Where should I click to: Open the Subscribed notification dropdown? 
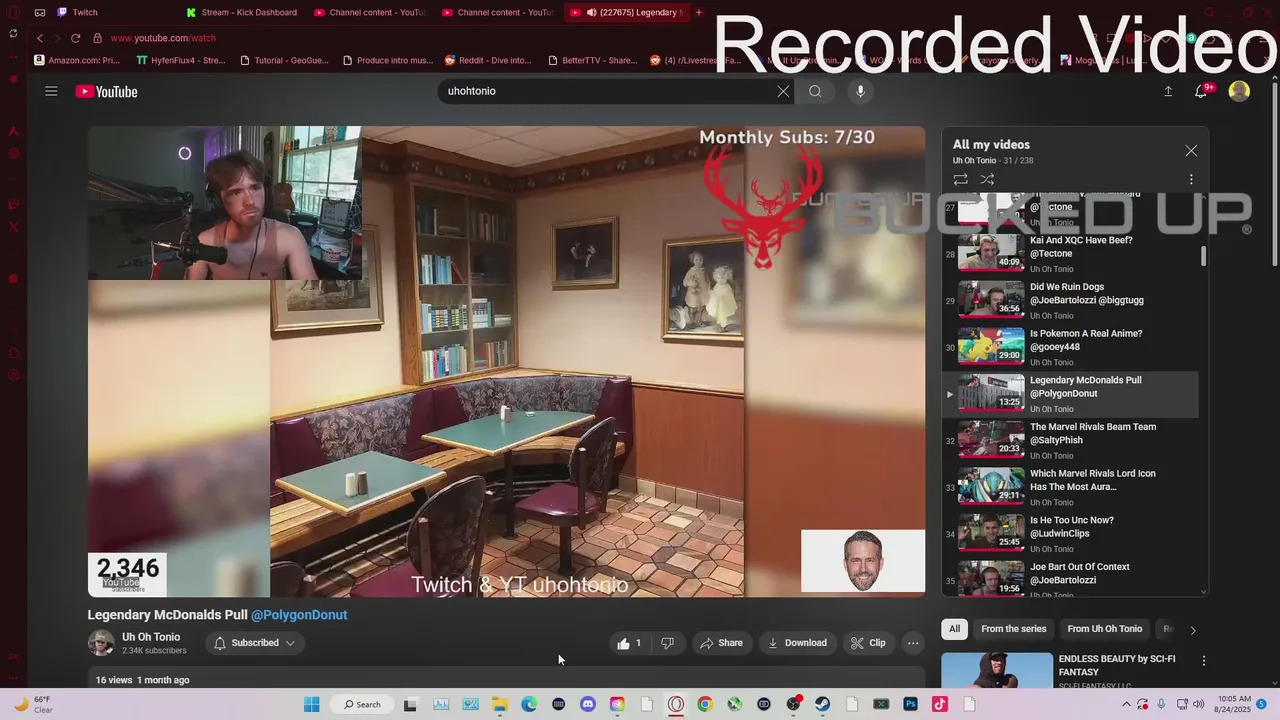point(254,643)
